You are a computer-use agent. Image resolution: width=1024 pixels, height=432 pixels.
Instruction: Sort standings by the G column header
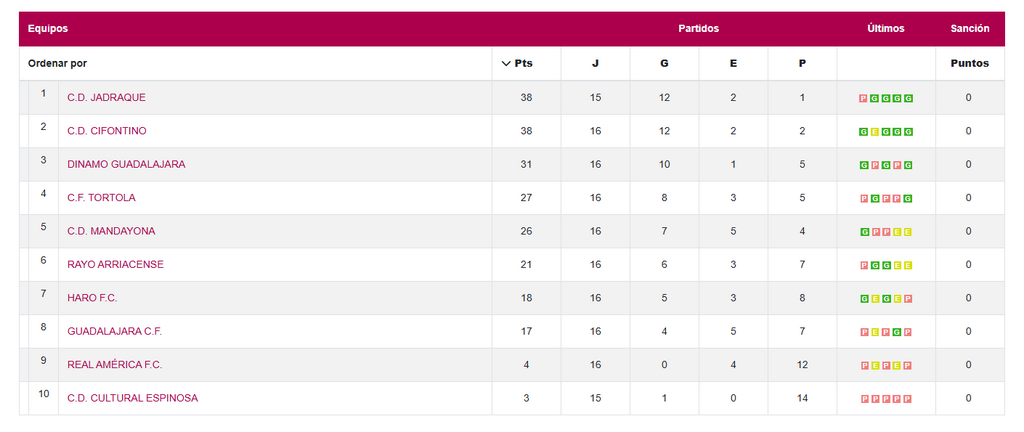664,64
